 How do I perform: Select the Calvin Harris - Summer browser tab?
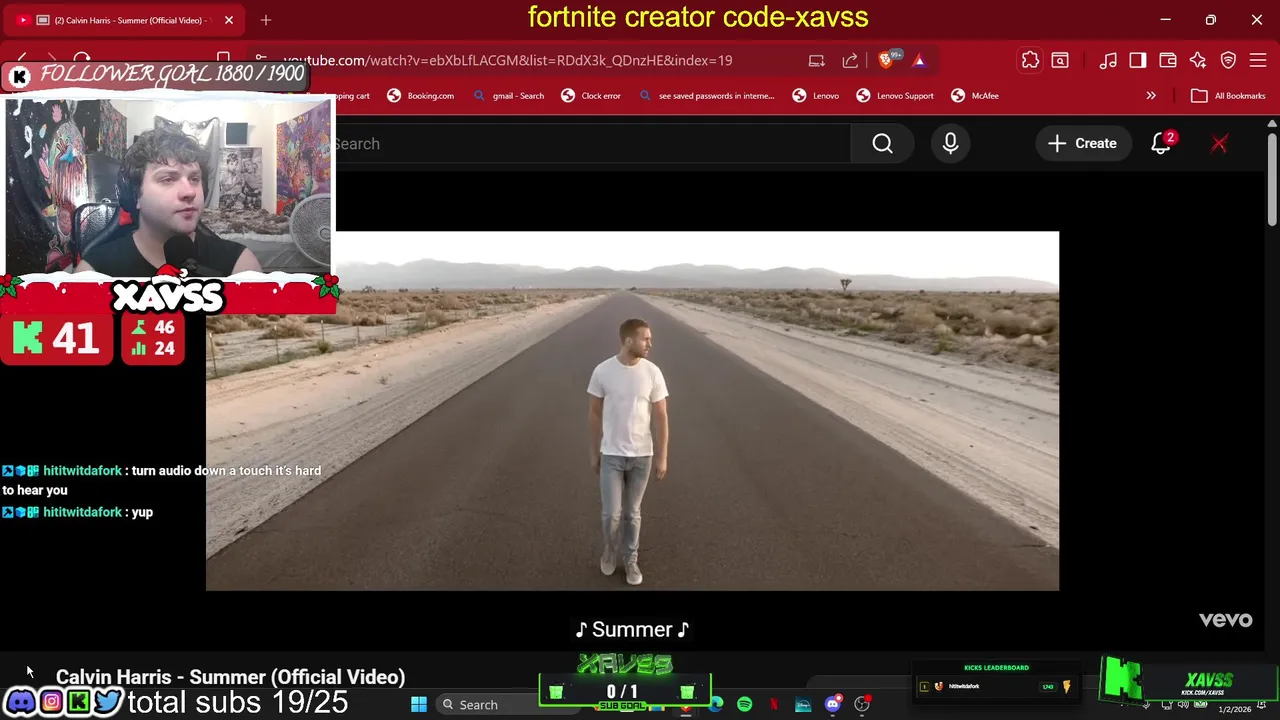(125, 20)
